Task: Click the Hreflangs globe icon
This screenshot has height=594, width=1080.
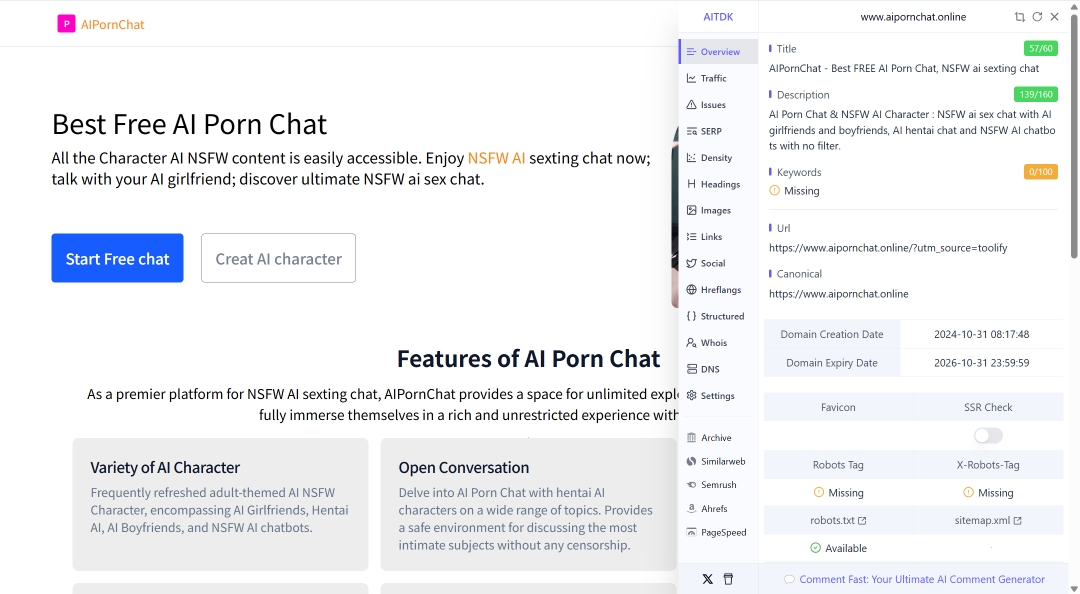Action: pyautogui.click(x=692, y=289)
